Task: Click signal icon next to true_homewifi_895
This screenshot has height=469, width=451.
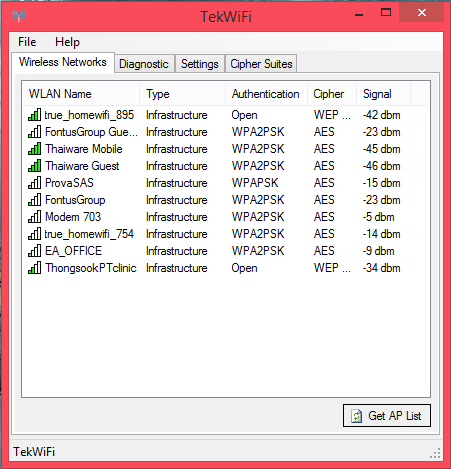Action: coord(34,115)
